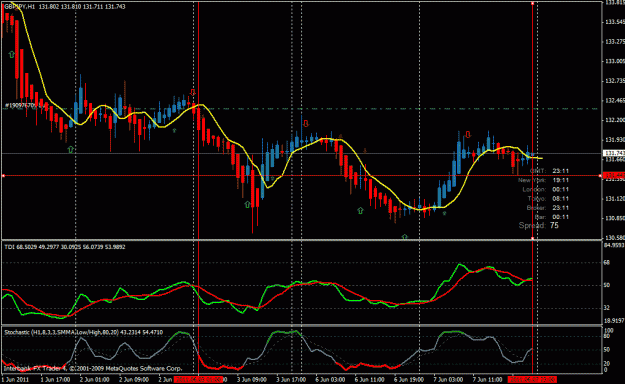Click the red horizontal line price tag on axis
This screenshot has height=384, width=625.
pos(614,175)
